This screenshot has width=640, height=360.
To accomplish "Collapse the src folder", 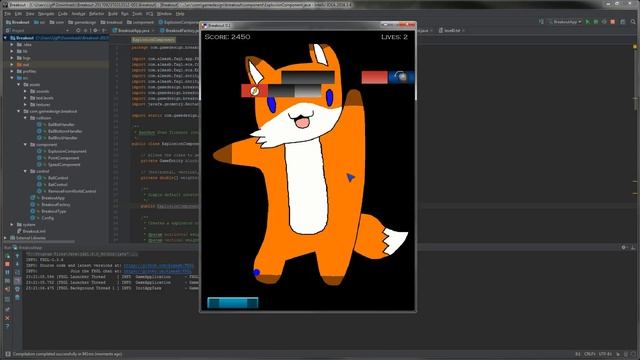I will click(x=12, y=78).
